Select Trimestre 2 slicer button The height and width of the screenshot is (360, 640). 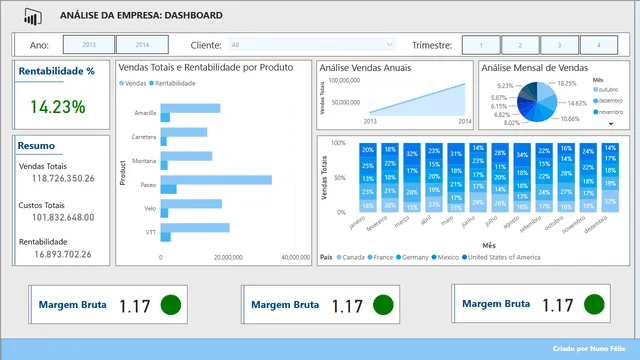coord(520,45)
